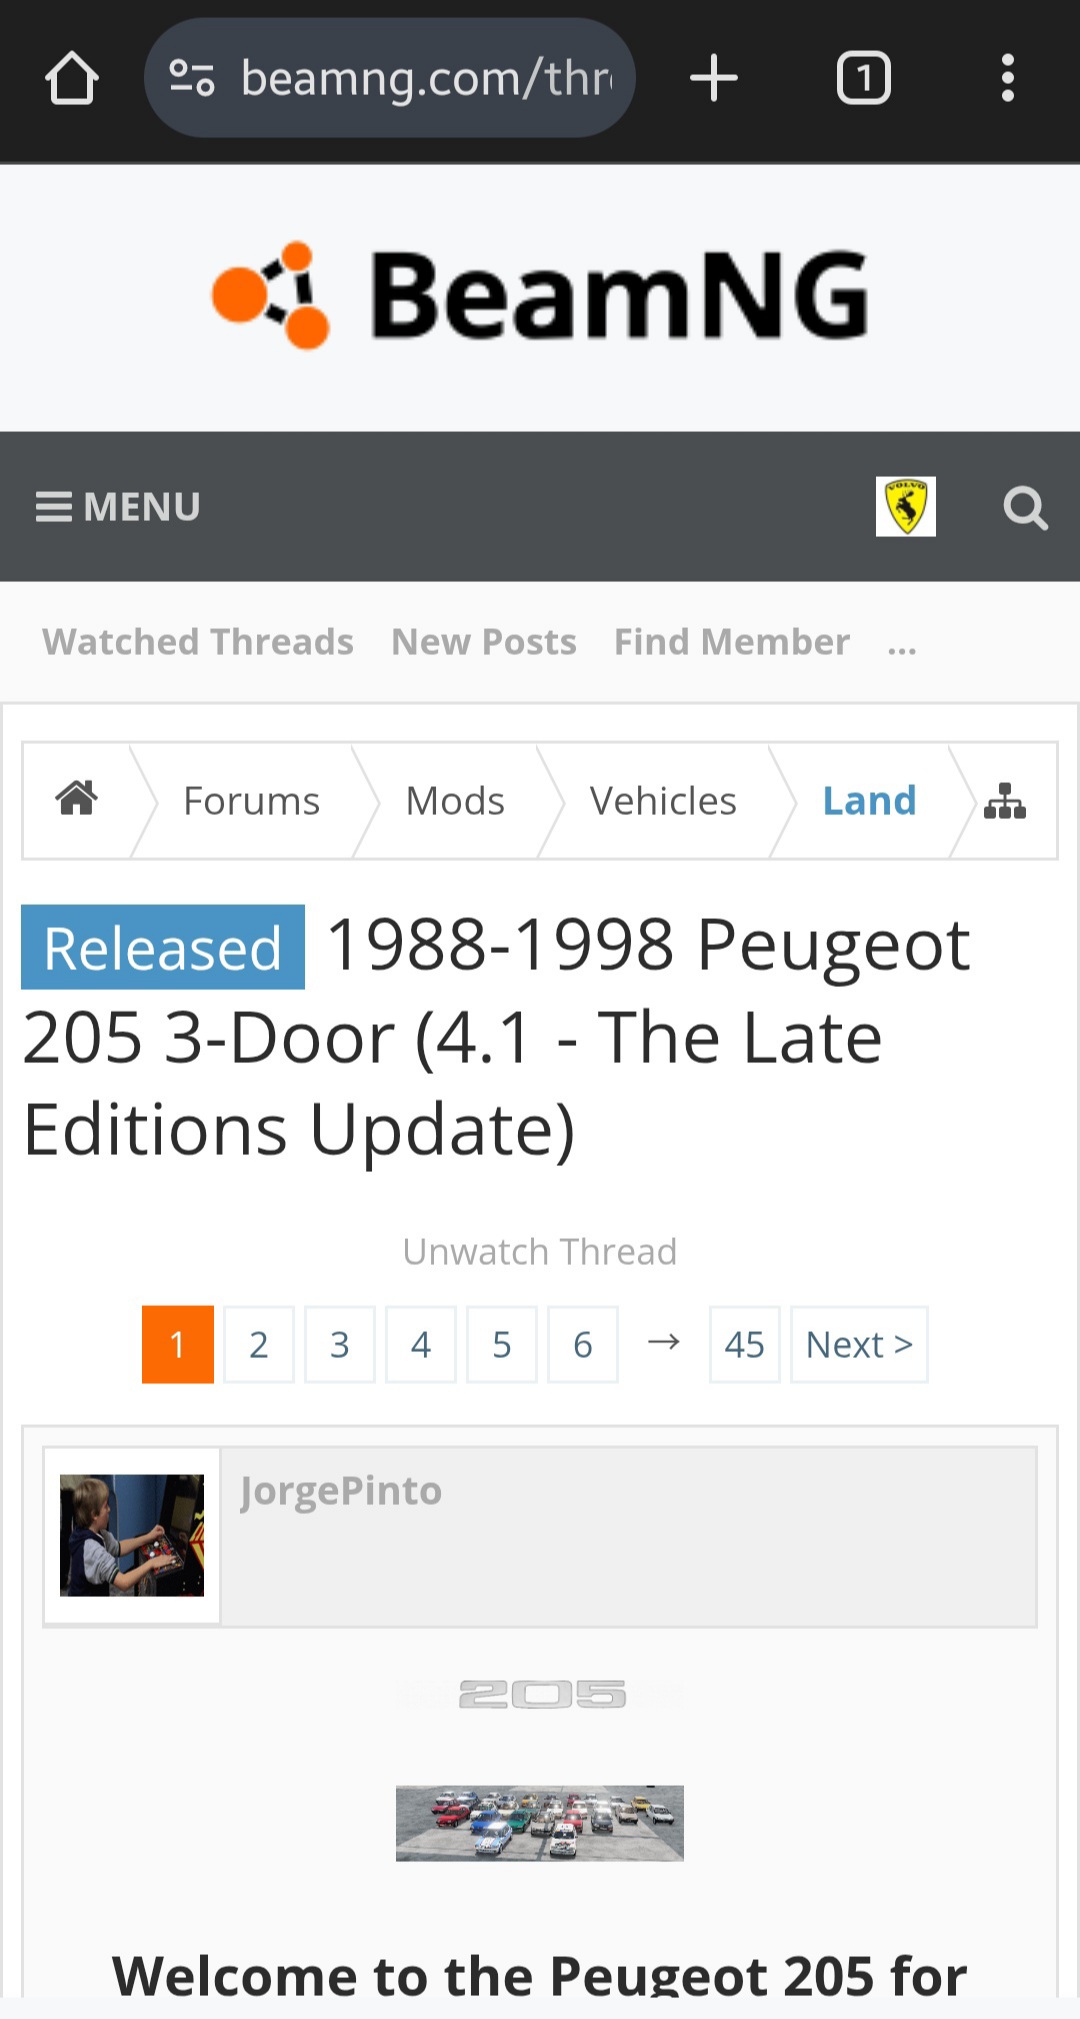This screenshot has height=2019, width=1080.
Task: Jump to page range using arrow between 6 and 45
Action: click(664, 1343)
